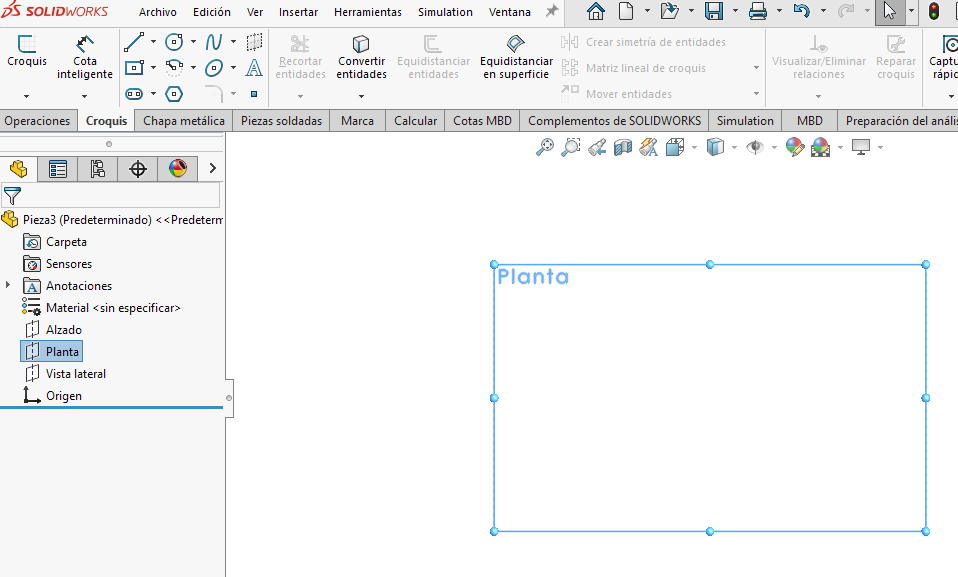Open the Spline tool dropdown arrow

233,42
